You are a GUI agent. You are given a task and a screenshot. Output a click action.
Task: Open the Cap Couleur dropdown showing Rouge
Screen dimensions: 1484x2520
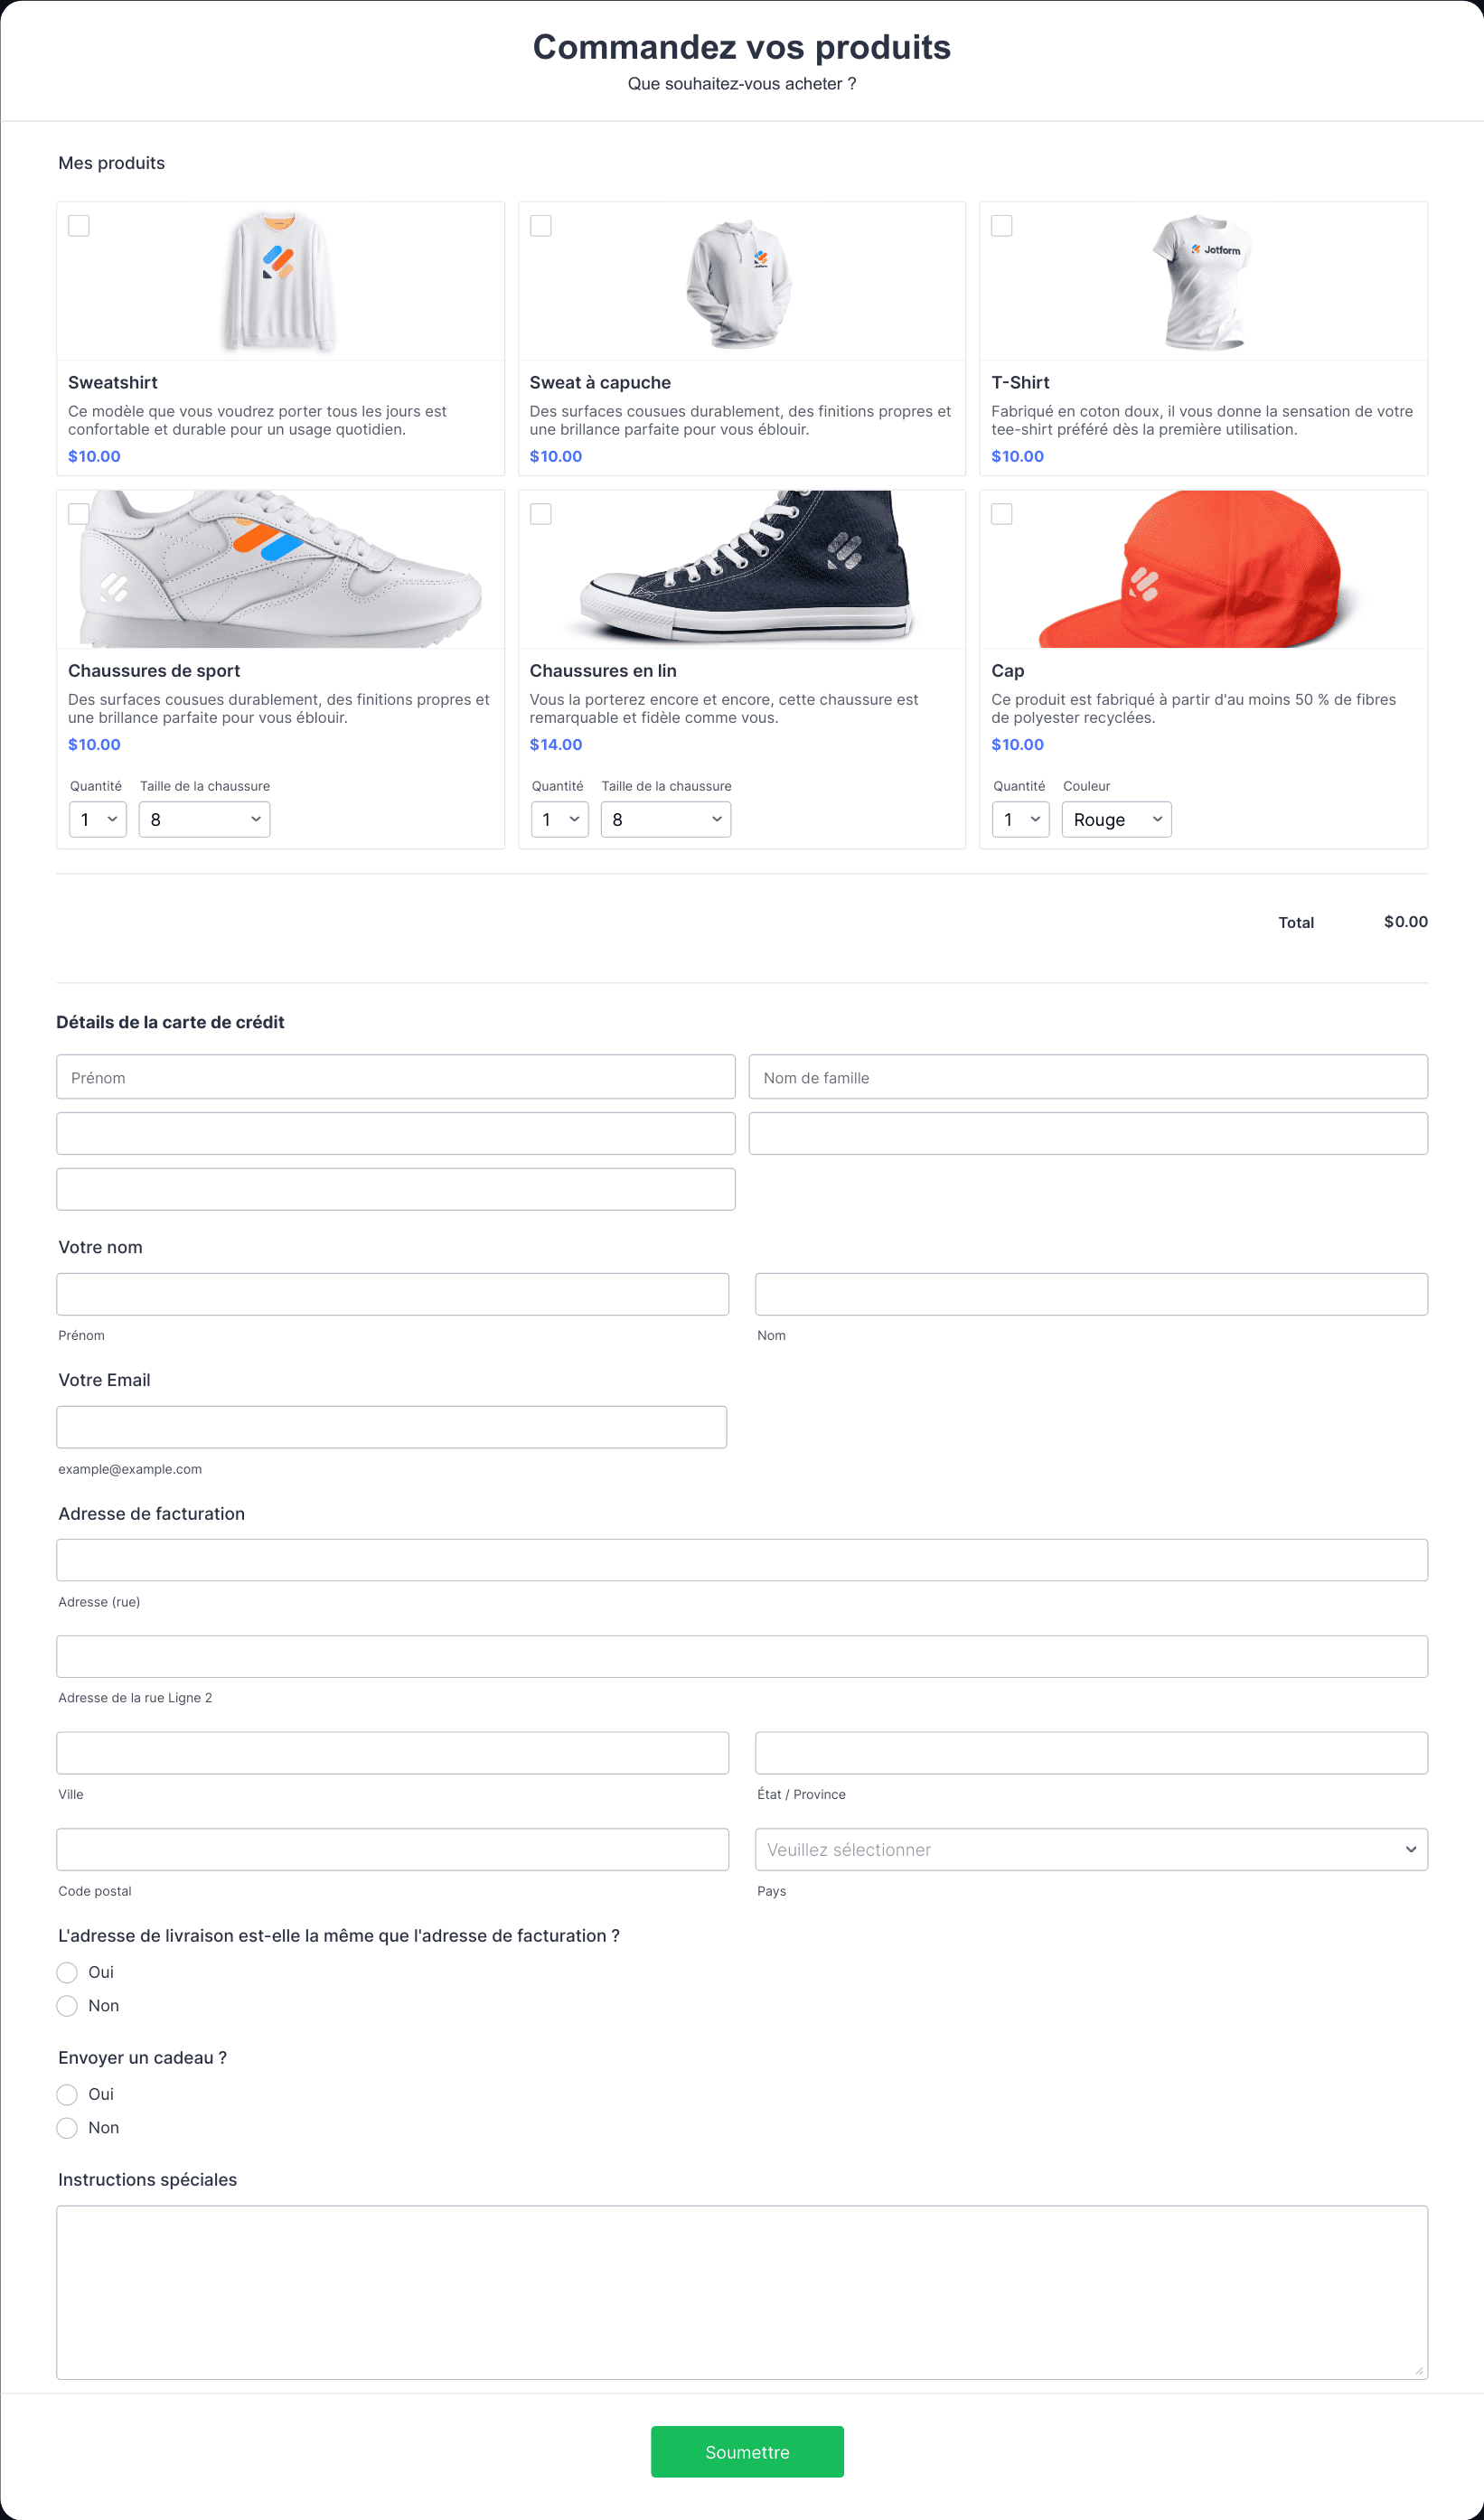pyautogui.click(x=1117, y=820)
